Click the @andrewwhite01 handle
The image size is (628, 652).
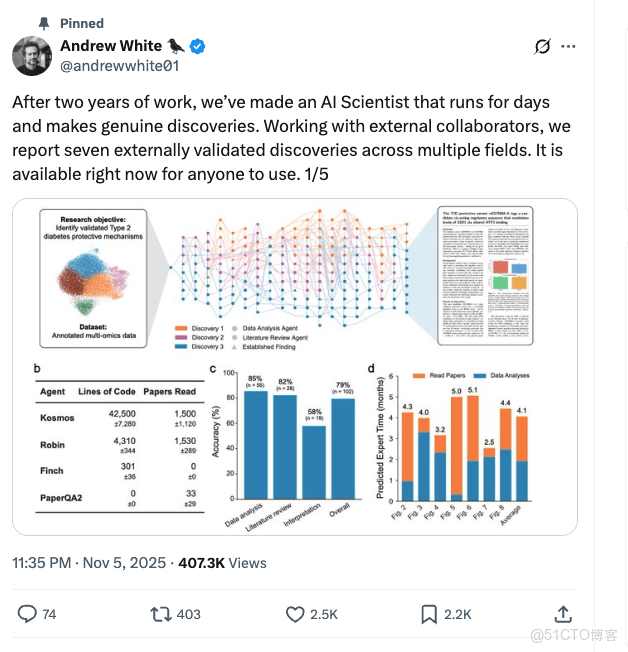119,67
